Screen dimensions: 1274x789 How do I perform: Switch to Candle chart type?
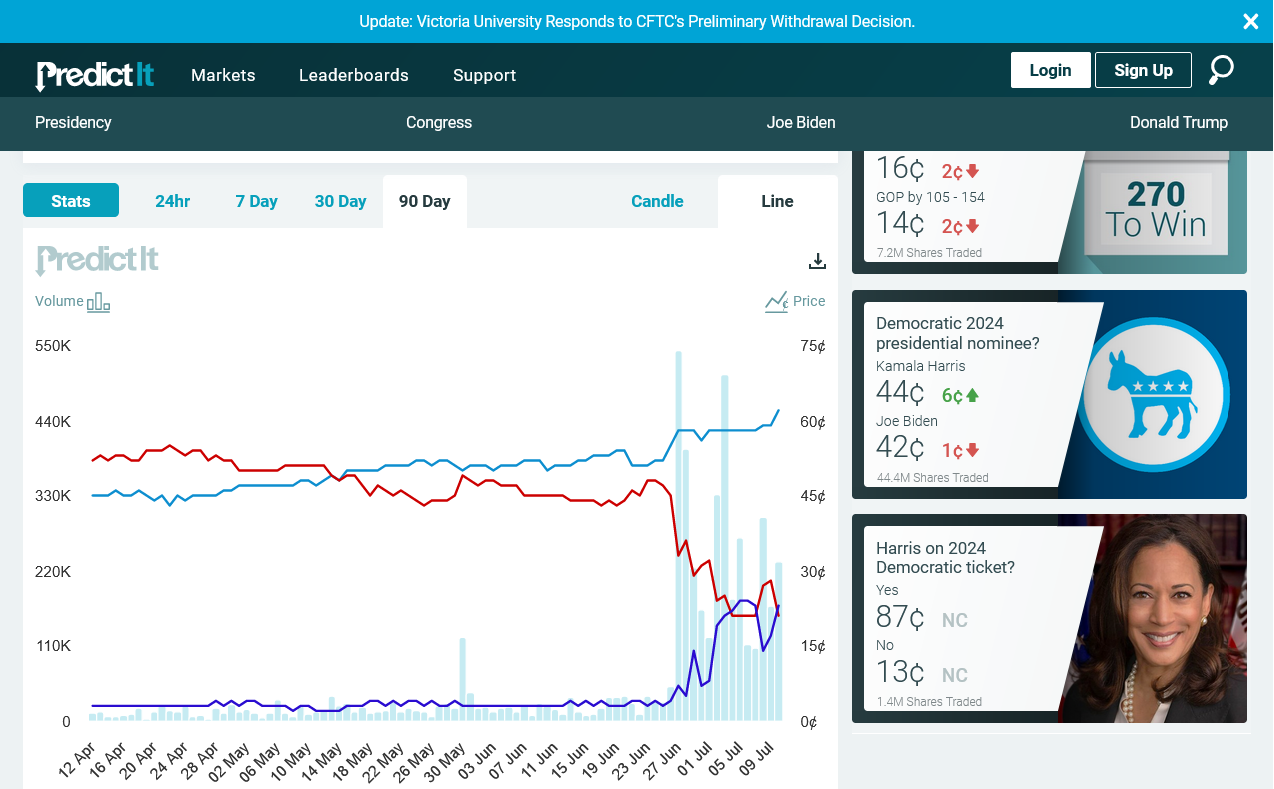click(x=657, y=201)
